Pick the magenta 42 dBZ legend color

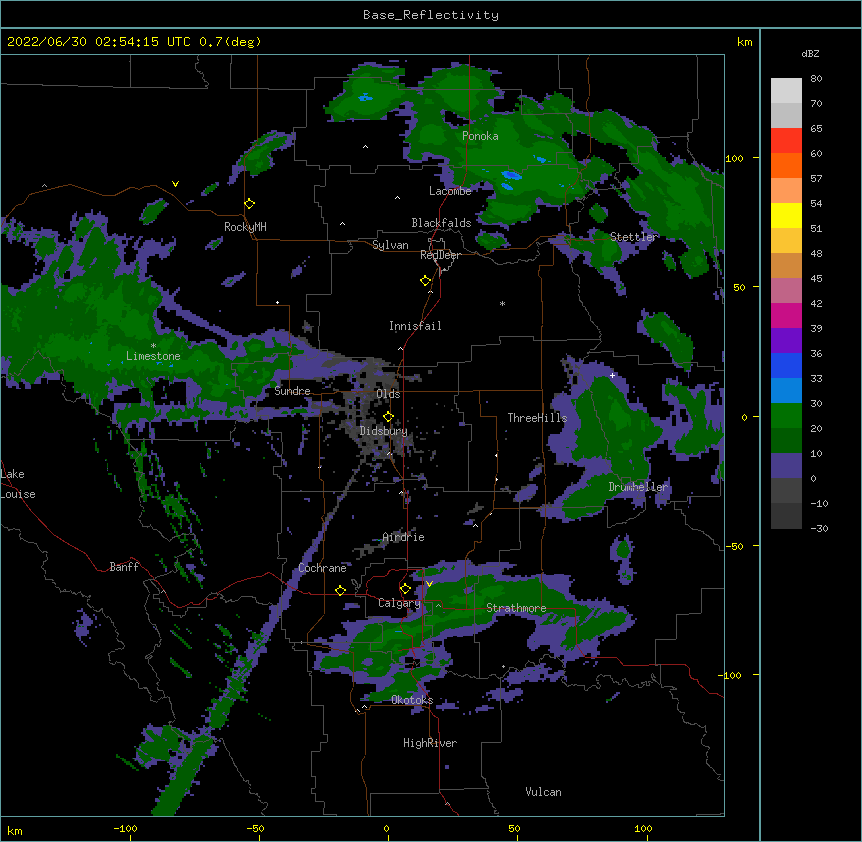tap(786, 315)
